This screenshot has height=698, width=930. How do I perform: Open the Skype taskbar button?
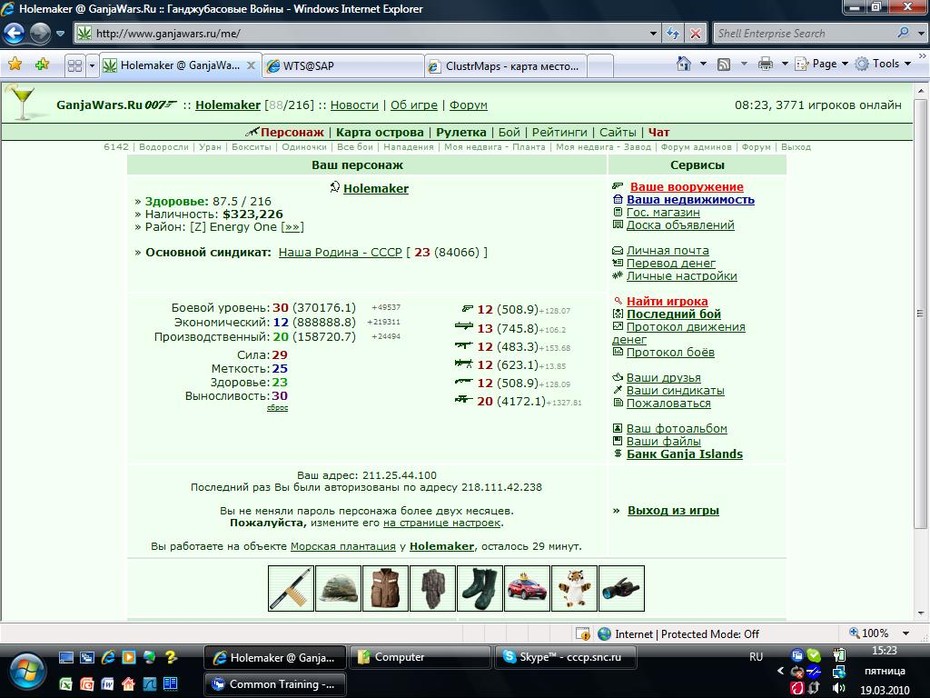[x=566, y=657]
